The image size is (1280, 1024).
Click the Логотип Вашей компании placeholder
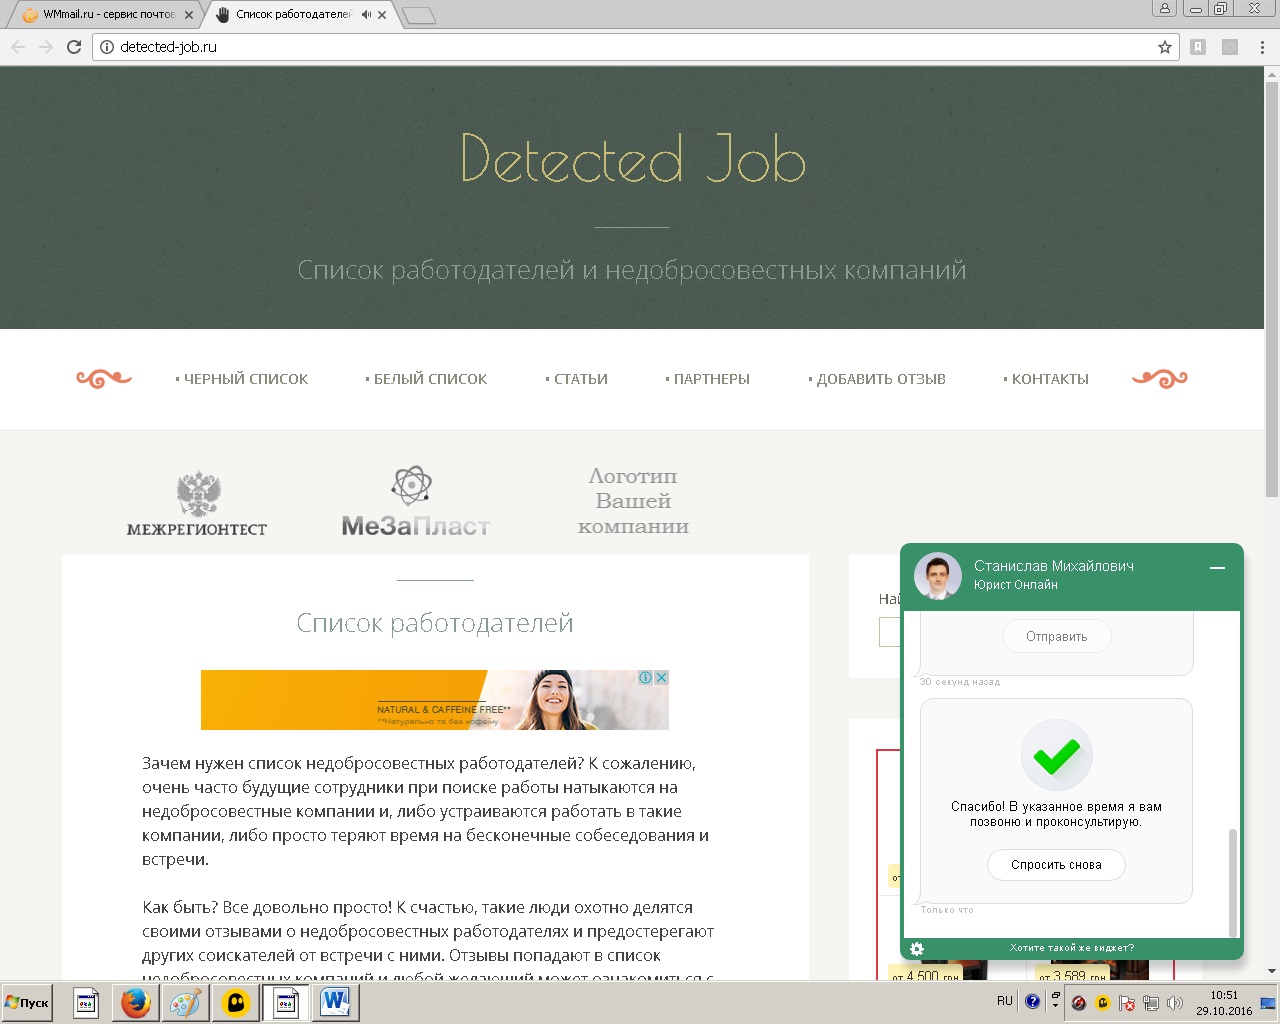coord(633,501)
